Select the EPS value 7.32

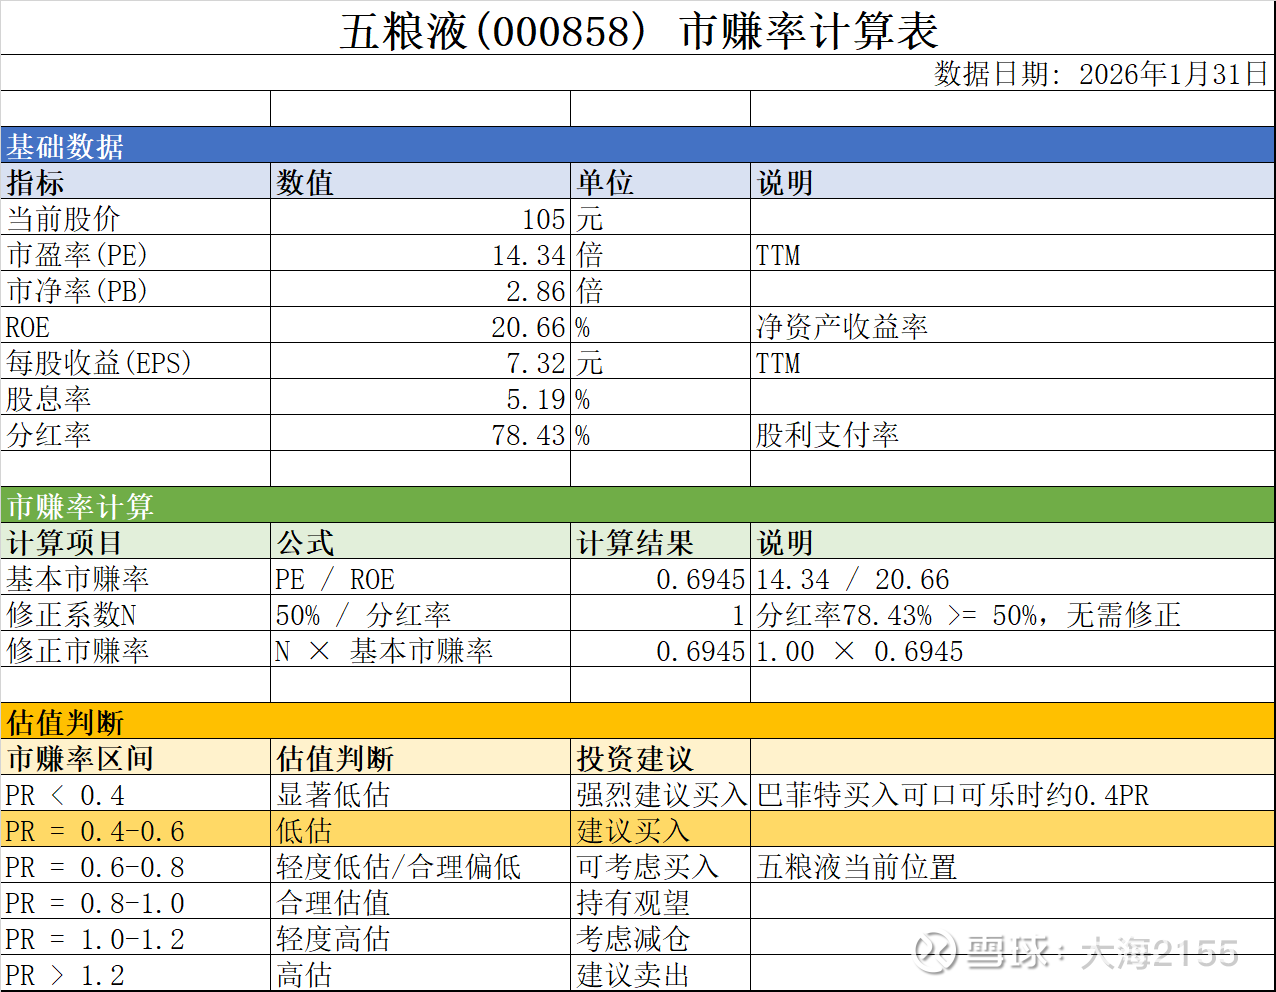coord(420,361)
